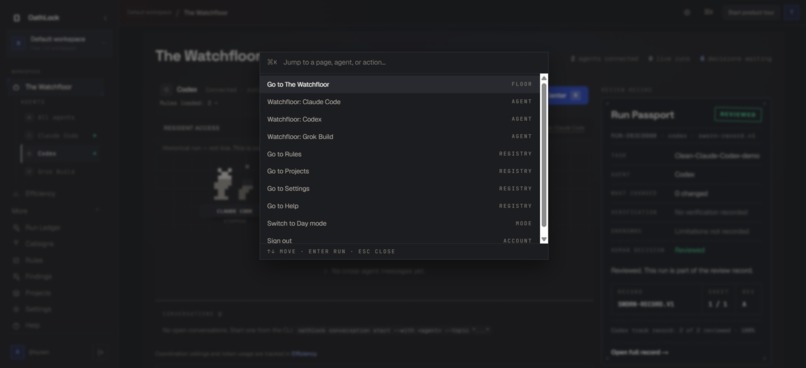Click the user avatar at the sidebar bottom
The image size is (806, 368).
click(17, 353)
